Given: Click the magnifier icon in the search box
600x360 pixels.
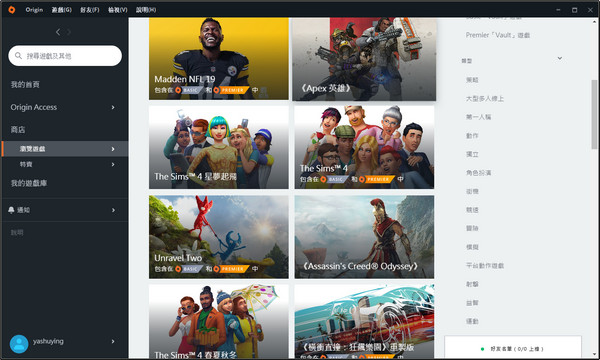Looking at the screenshot, I should point(18,56).
